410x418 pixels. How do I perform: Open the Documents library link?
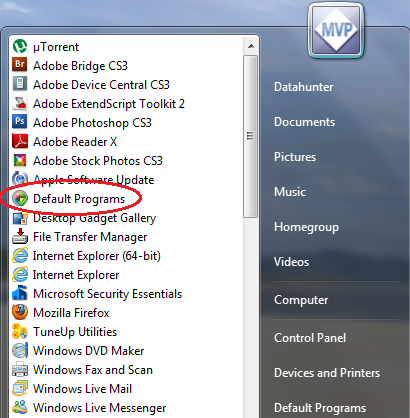point(304,122)
